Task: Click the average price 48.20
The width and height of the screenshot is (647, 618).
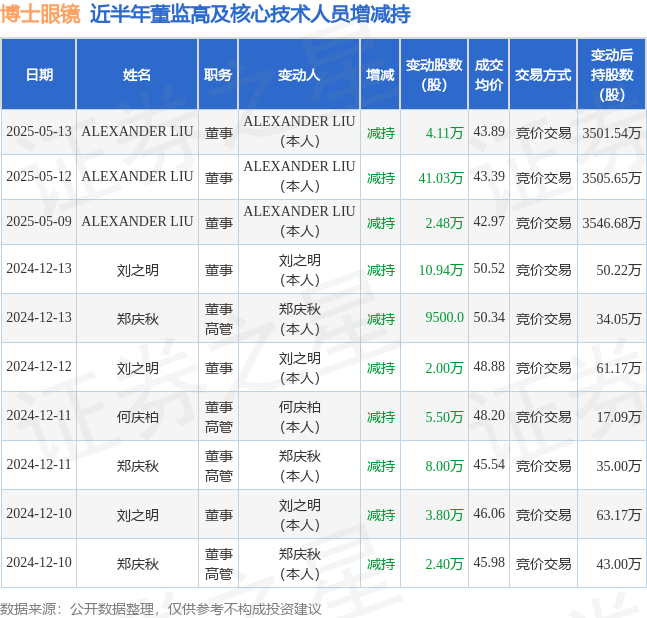Action: (x=489, y=415)
